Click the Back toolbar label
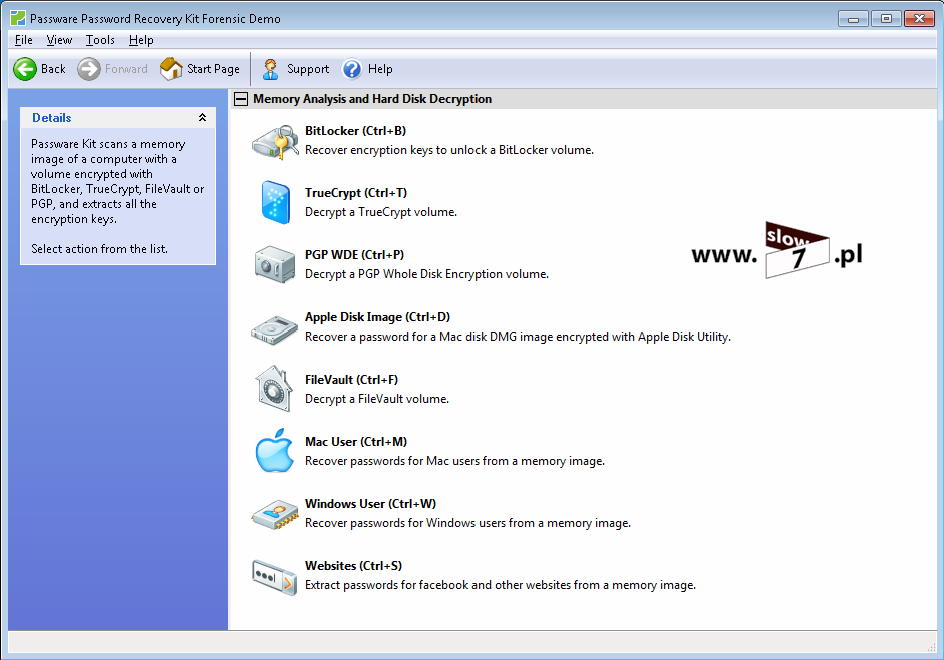Screen dimensions: 944x660 point(53,69)
